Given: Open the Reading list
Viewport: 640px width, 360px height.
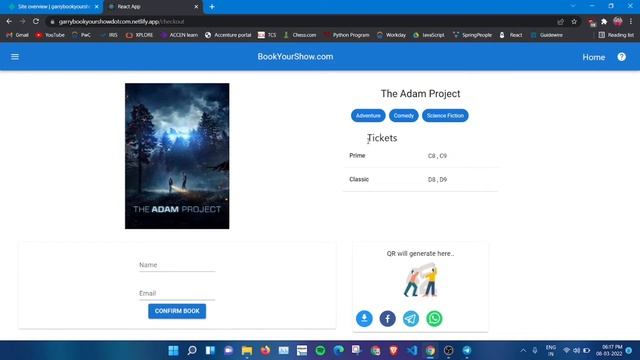Looking at the screenshot, I should click(616, 35).
